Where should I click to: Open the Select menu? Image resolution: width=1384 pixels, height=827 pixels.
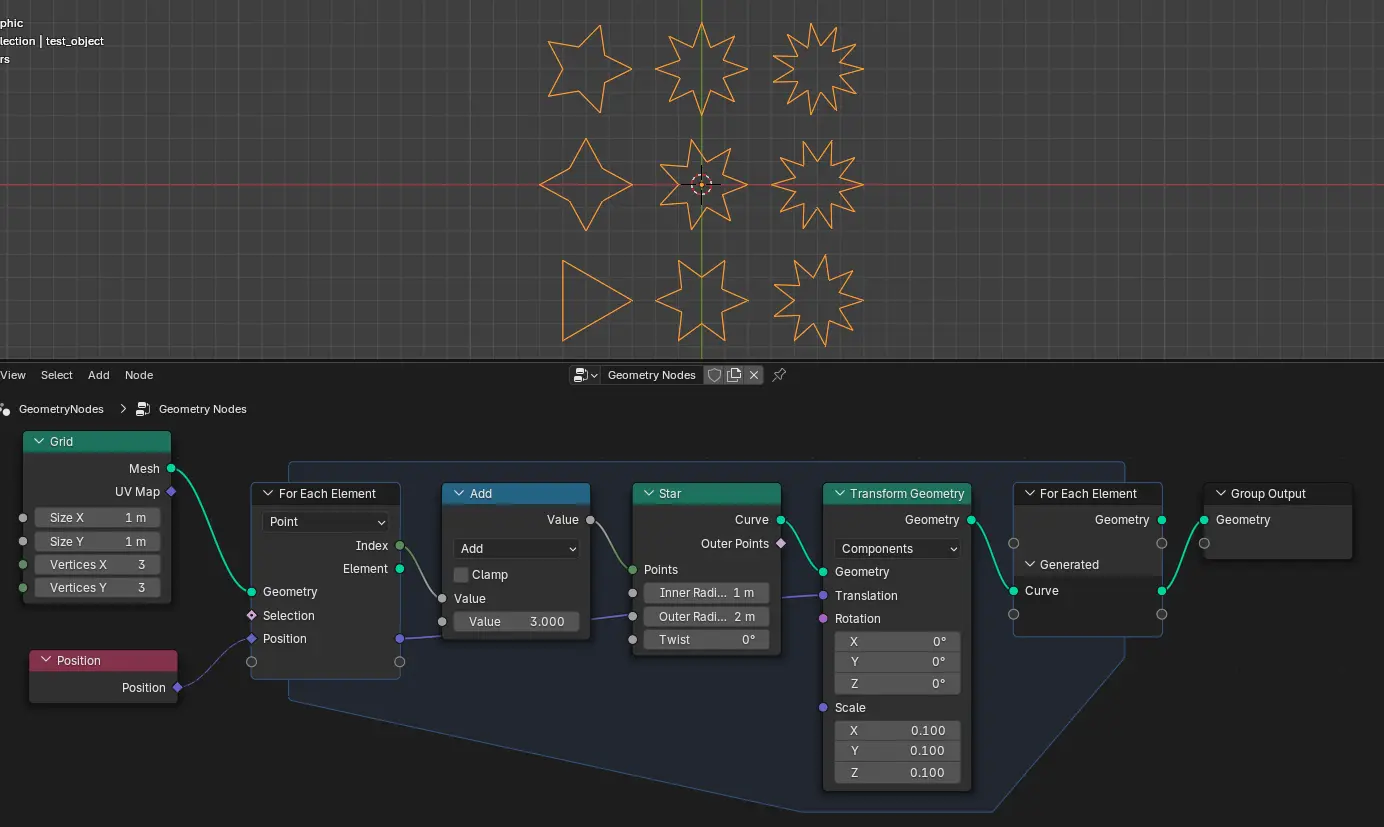coord(57,375)
